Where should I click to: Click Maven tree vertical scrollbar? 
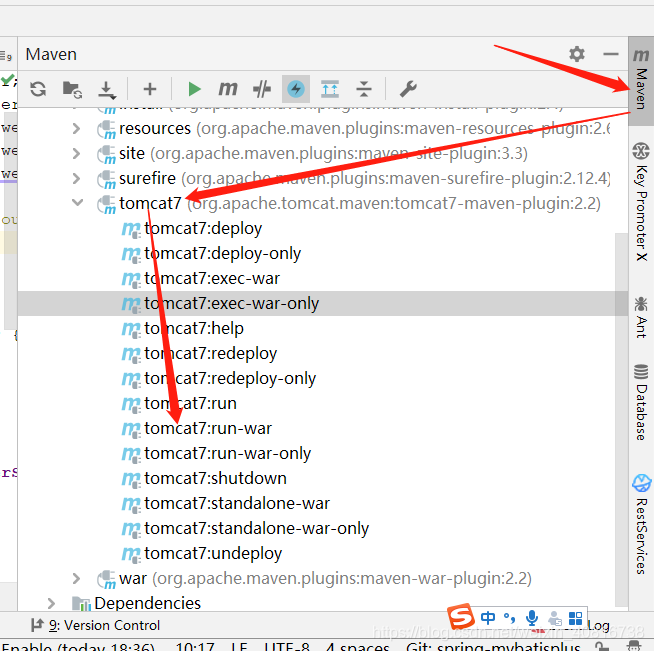point(621,419)
